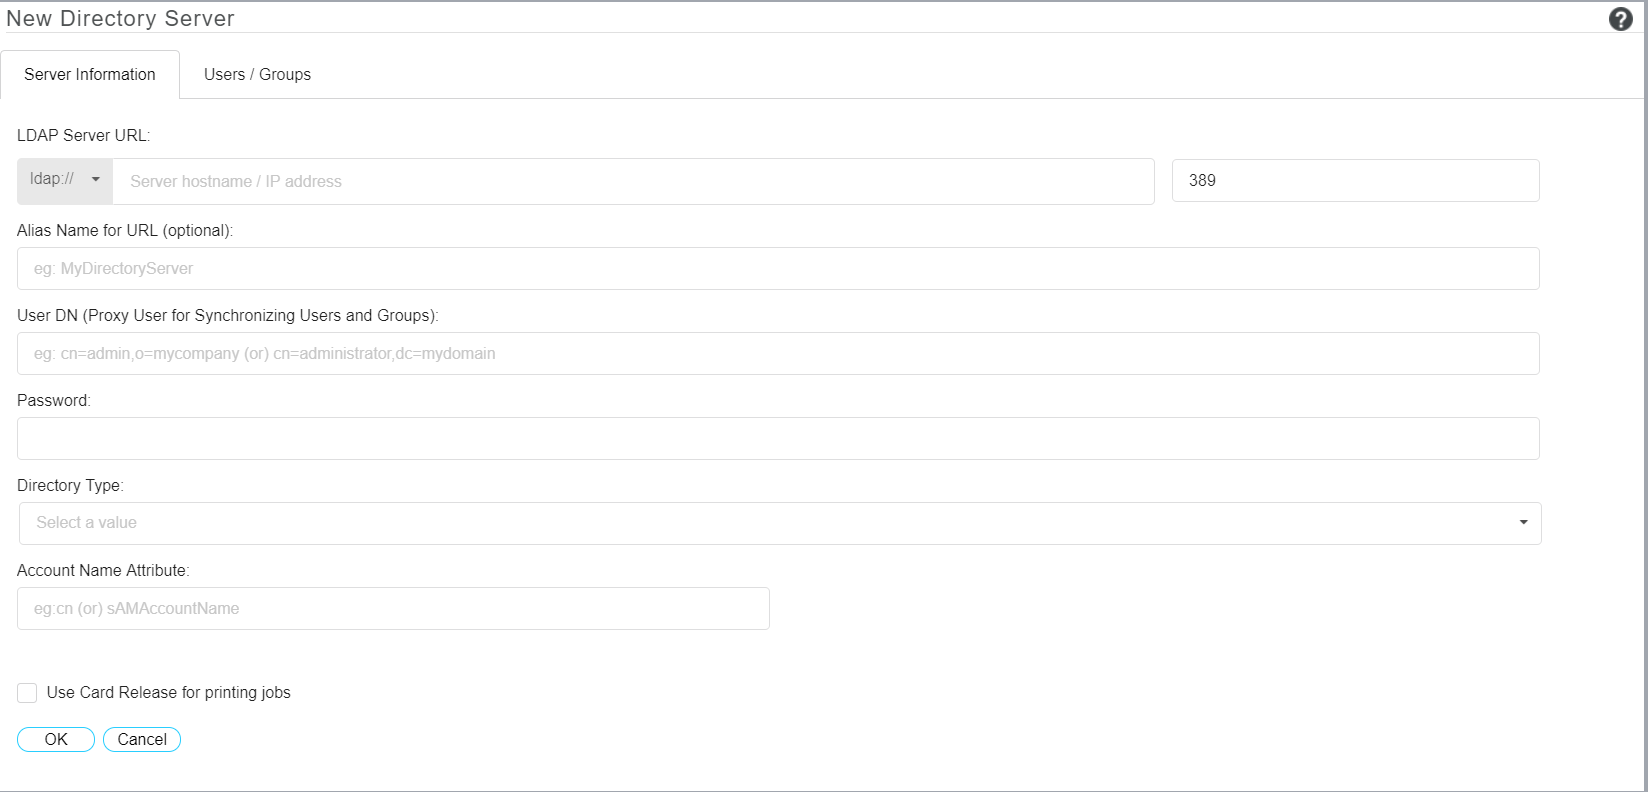
Task: Open the help question mark icon
Action: [x=1620, y=19]
